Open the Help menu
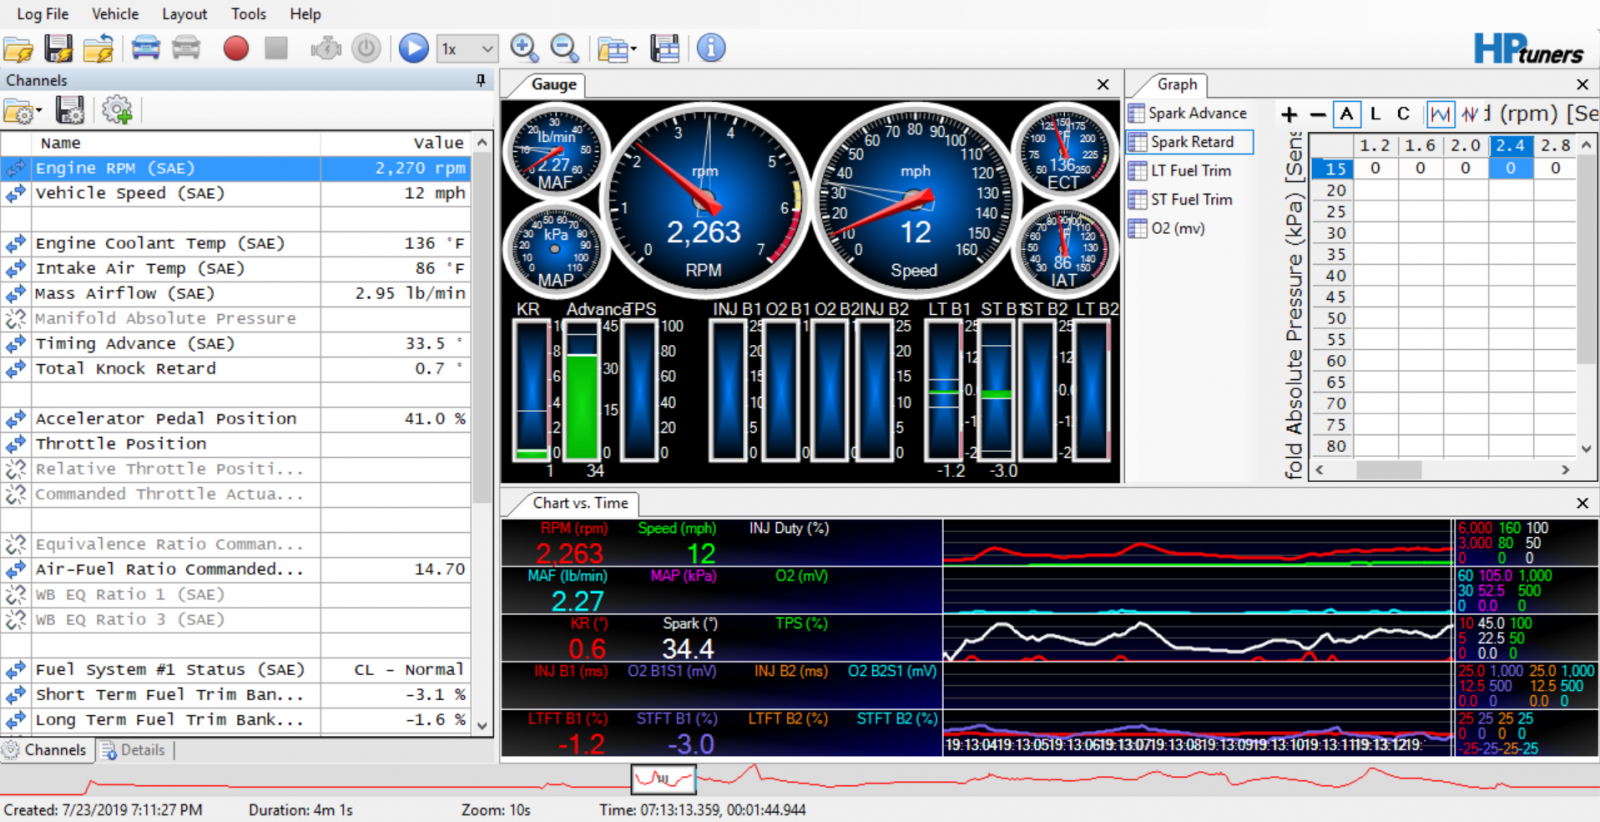The width and height of the screenshot is (1600, 822). [305, 14]
